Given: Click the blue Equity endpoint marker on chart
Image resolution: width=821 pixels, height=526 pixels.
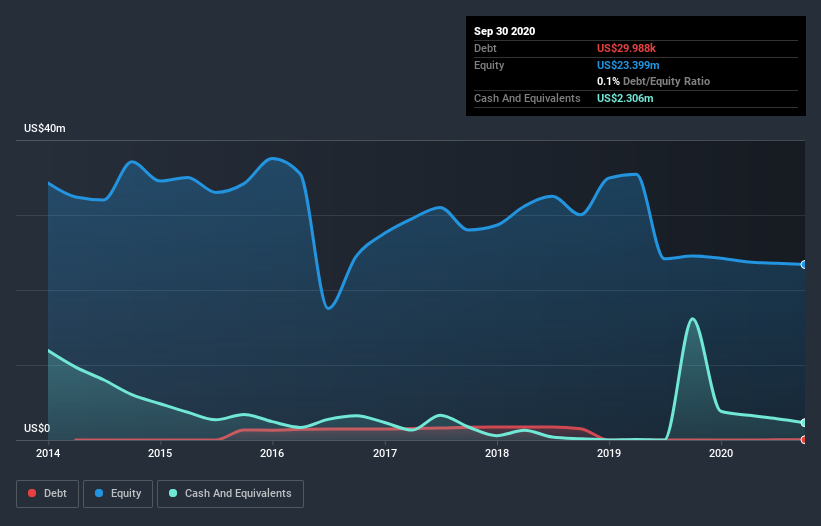Looking at the screenshot, I should tap(803, 264).
